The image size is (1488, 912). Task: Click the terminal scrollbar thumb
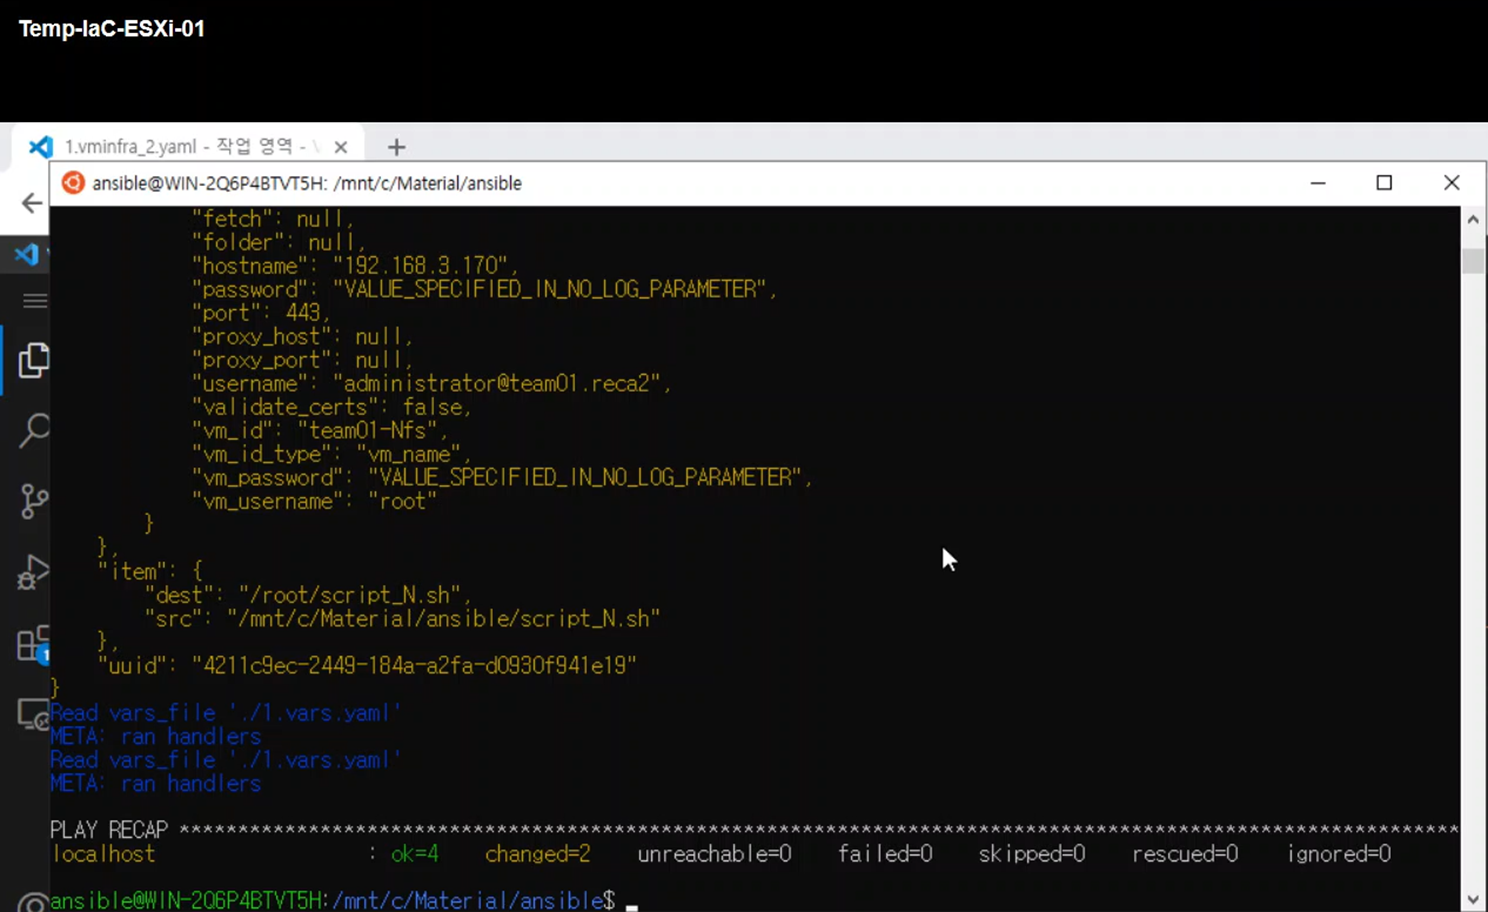coord(1473,261)
